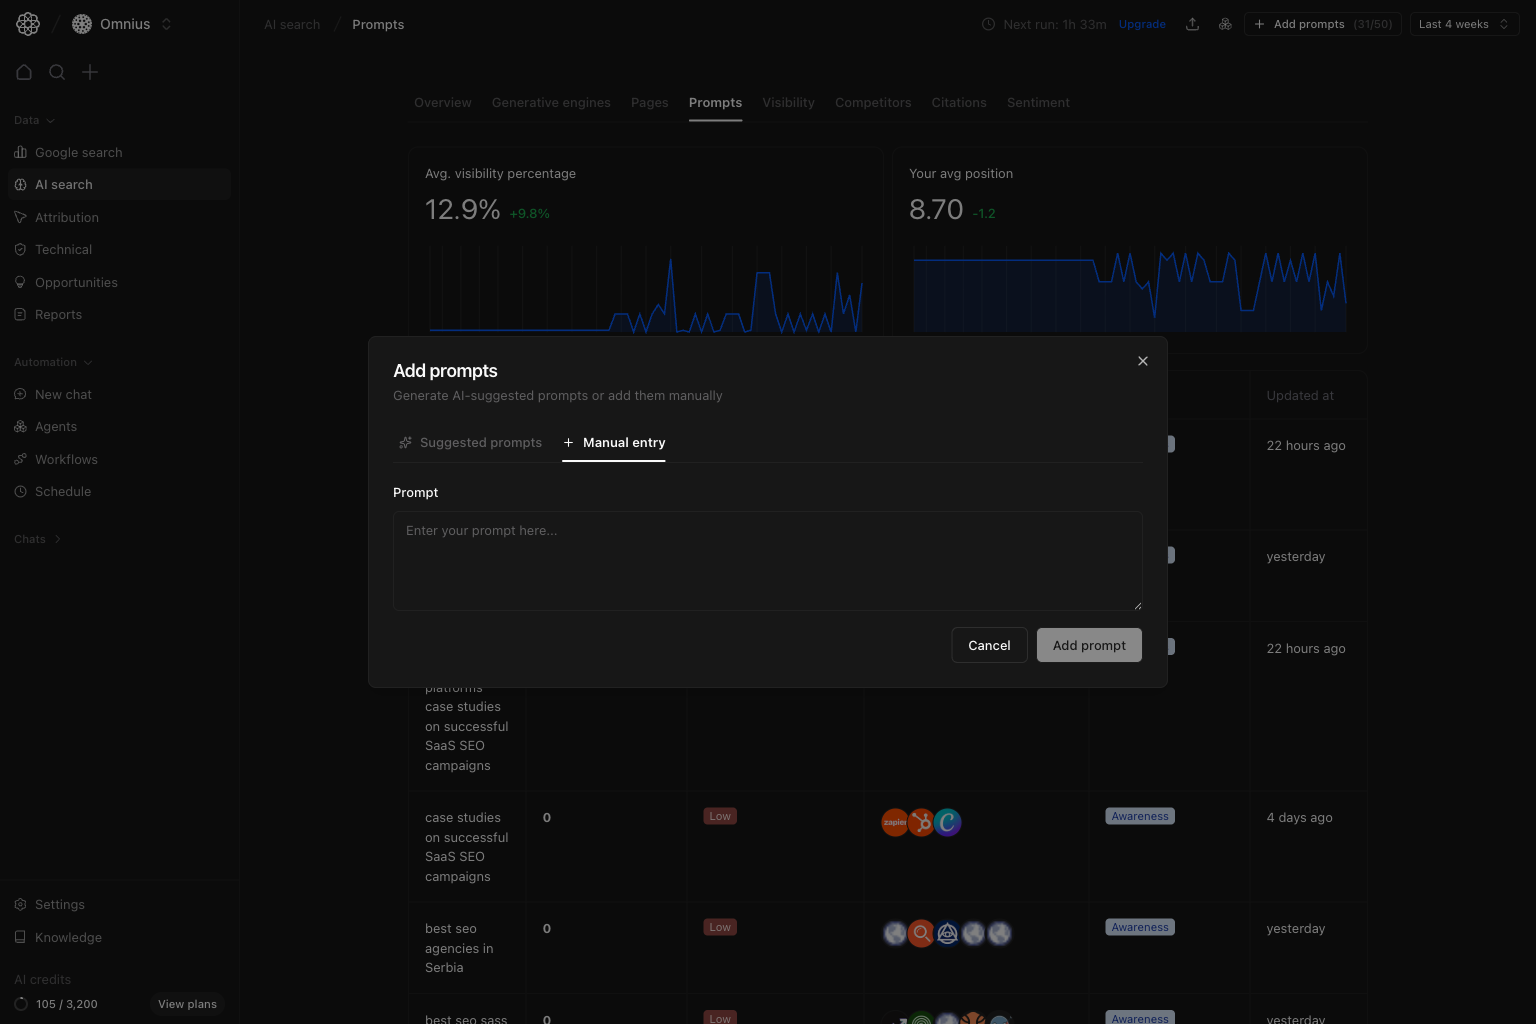1536x1024 pixels.
Task: Open sidebar search magnifier icon
Action: click(x=57, y=72)
